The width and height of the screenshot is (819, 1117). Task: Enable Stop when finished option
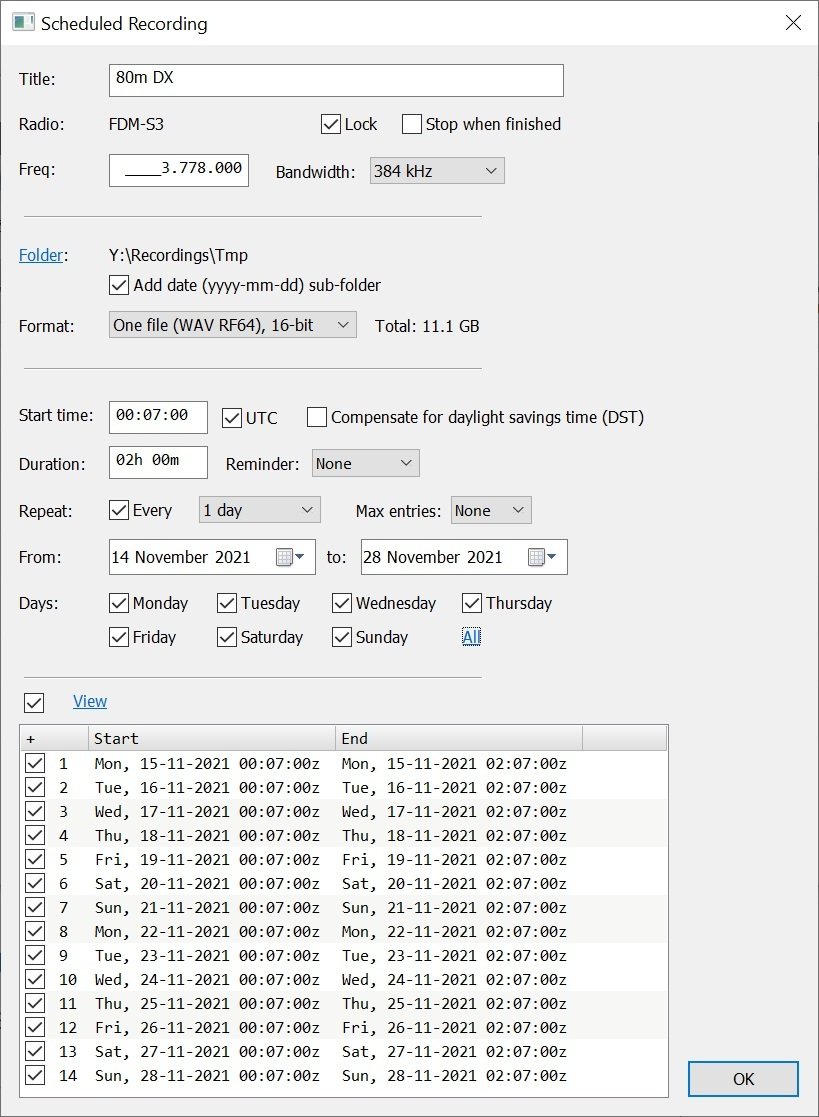(412, 124)
